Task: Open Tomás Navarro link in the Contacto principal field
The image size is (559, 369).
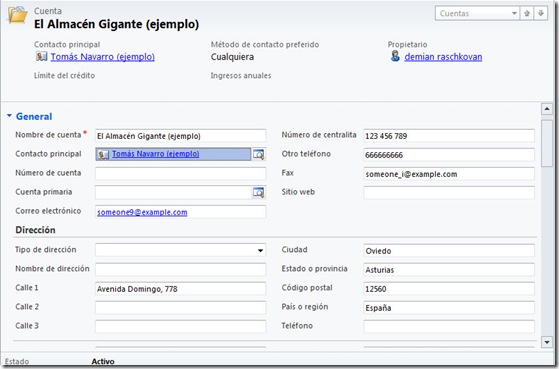Action: [156, 154]
